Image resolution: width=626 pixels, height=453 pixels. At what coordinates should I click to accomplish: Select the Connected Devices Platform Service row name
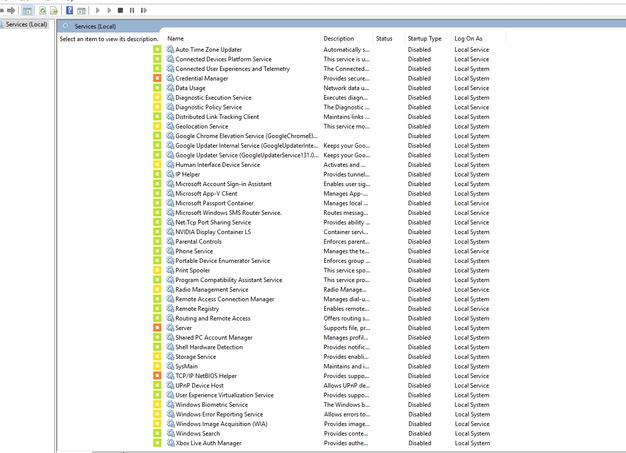coord(224,59)
